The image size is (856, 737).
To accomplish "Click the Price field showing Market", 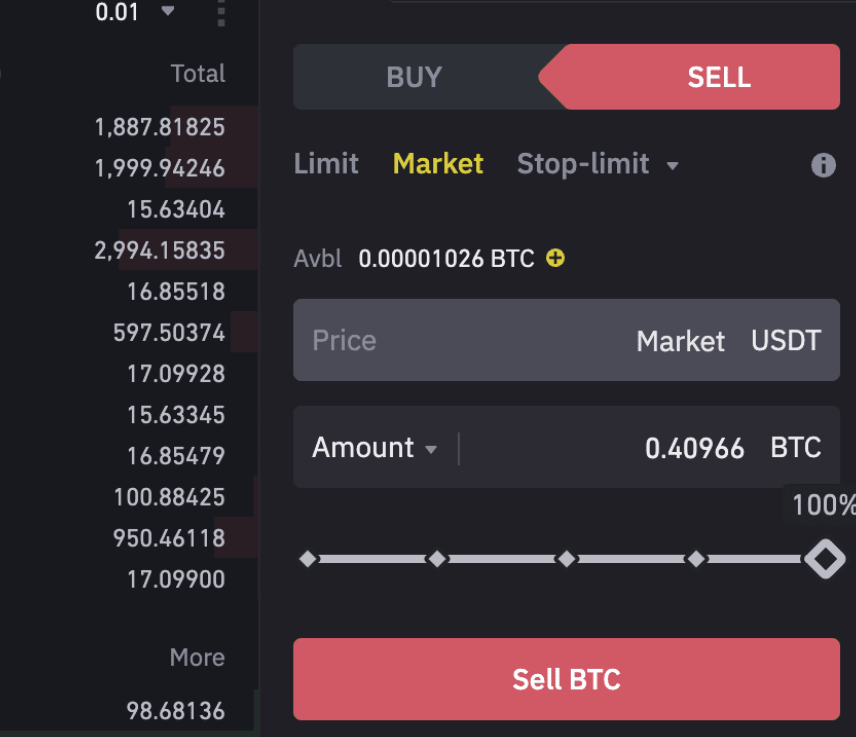I will click(565, 340).
